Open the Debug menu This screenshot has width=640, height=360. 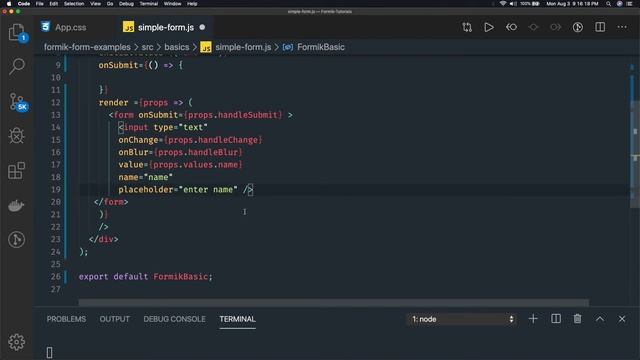pos(126,4)
